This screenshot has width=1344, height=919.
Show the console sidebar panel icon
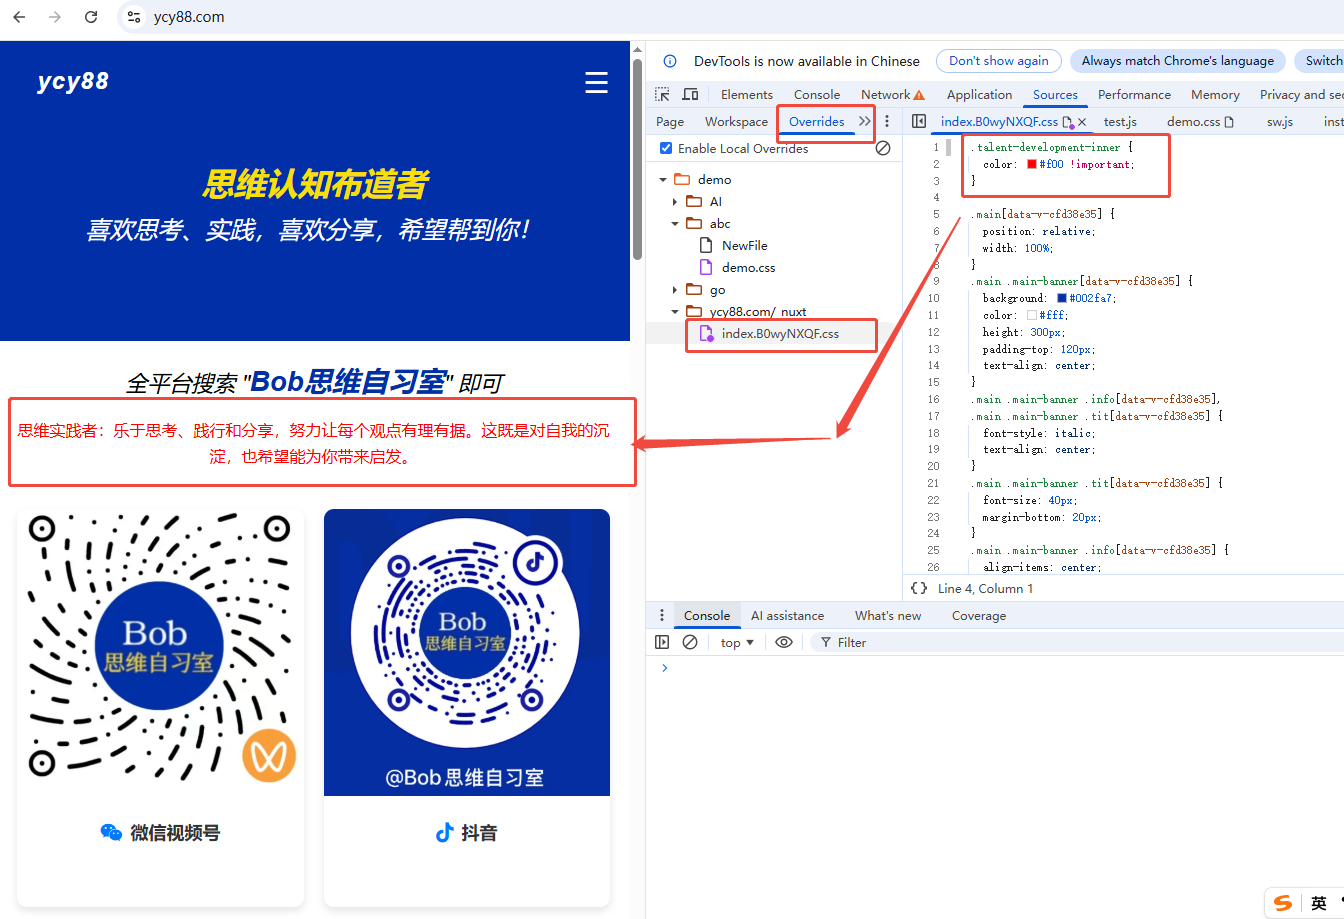click(x=662, y=643)
